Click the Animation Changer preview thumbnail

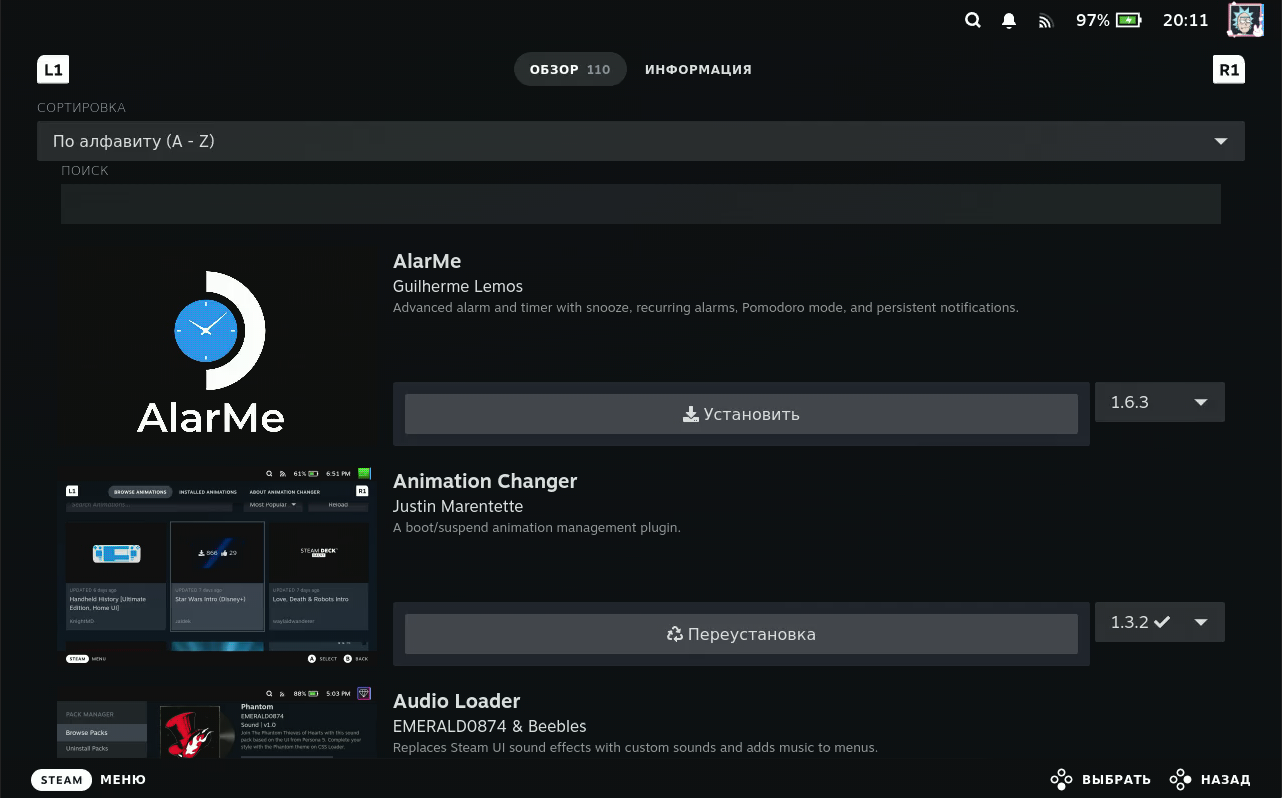(217, 566)
